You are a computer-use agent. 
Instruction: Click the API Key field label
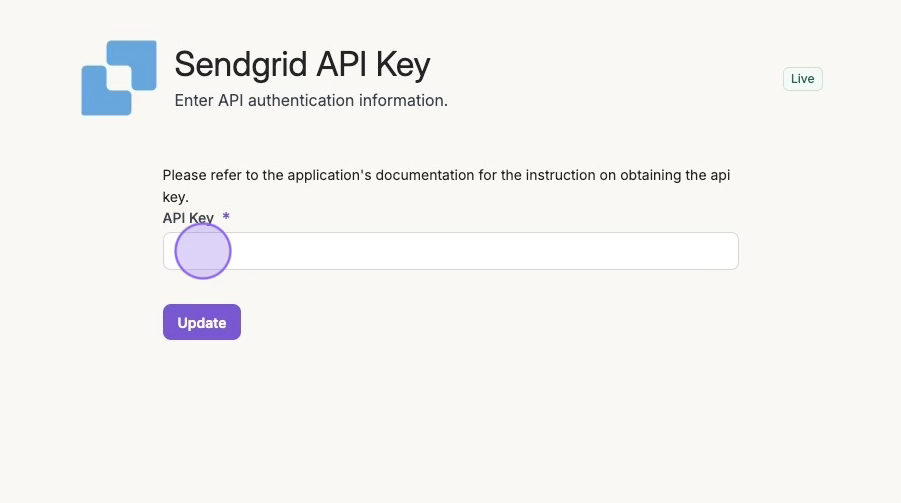pyautogui.click(x=188, y=217)
